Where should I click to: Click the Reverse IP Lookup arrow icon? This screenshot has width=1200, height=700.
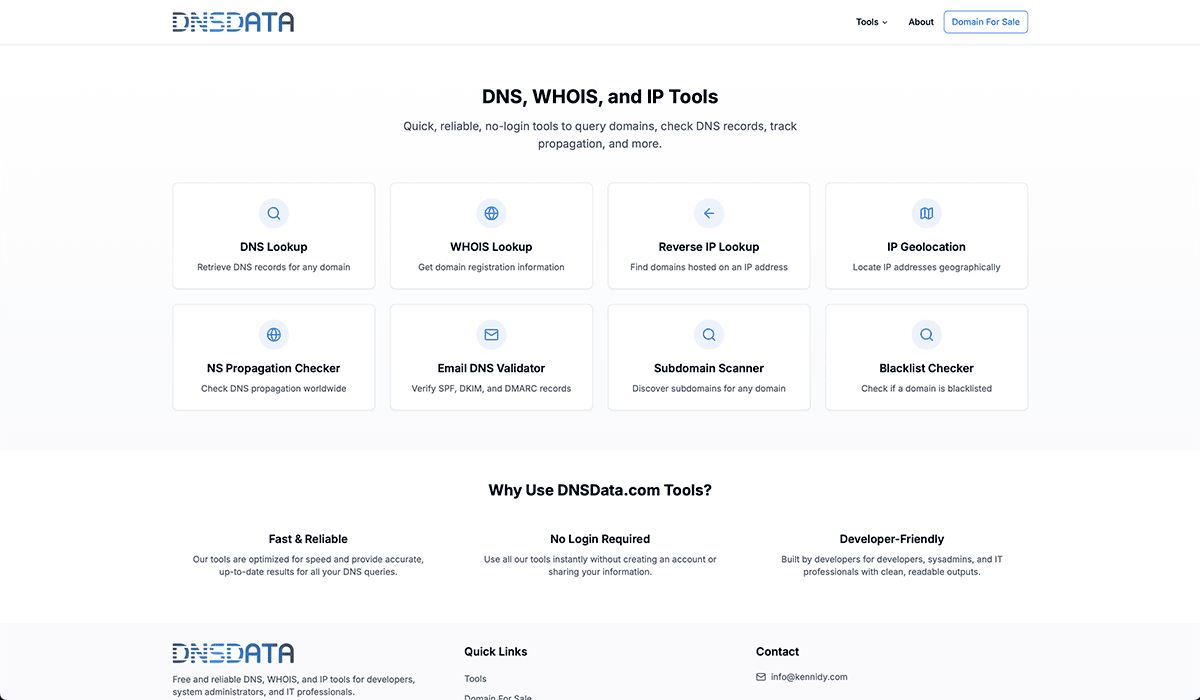click(709, 213)
